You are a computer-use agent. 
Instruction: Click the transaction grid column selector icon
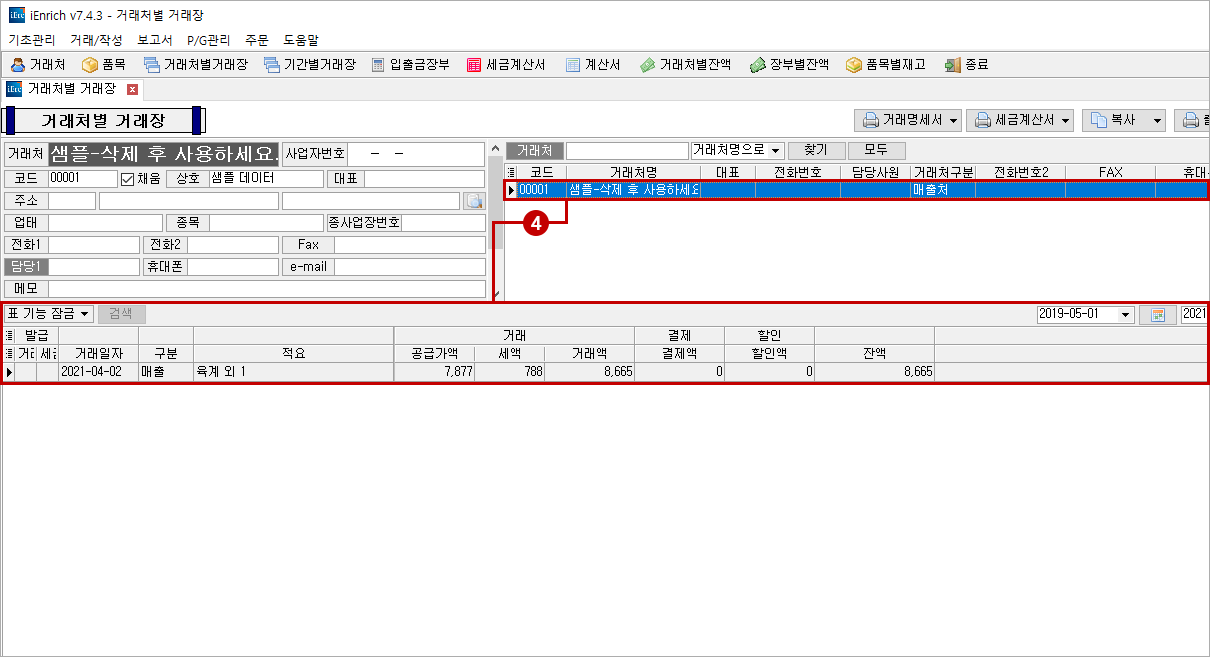click(x=9, y=336)
